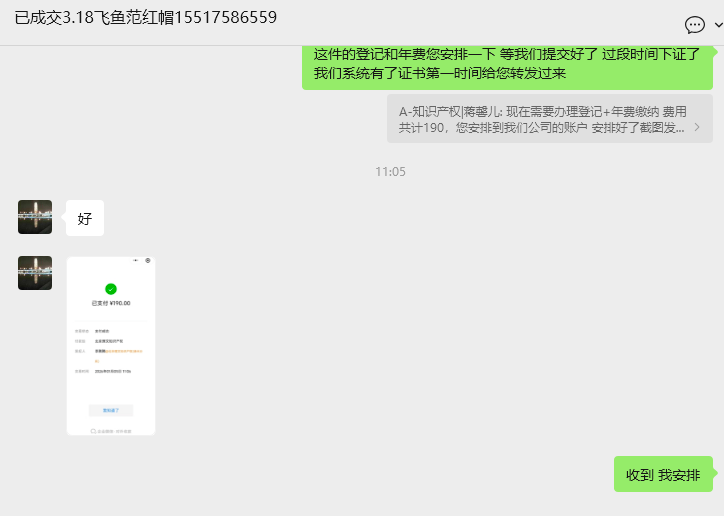Expand the quoted message chevron arrow
The height and width of the screenshot is (516, 724).
[x=697, y=127]
